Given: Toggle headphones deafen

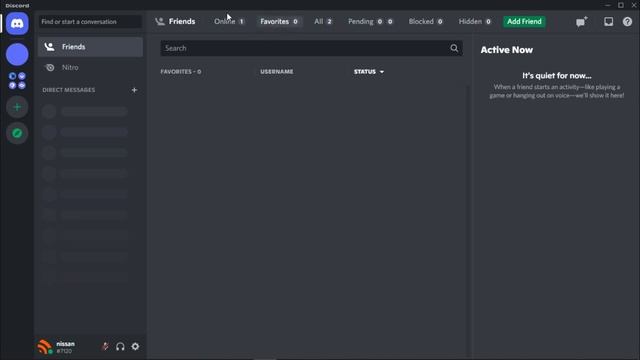Looking at the screenshot, I should click(120, 347).
